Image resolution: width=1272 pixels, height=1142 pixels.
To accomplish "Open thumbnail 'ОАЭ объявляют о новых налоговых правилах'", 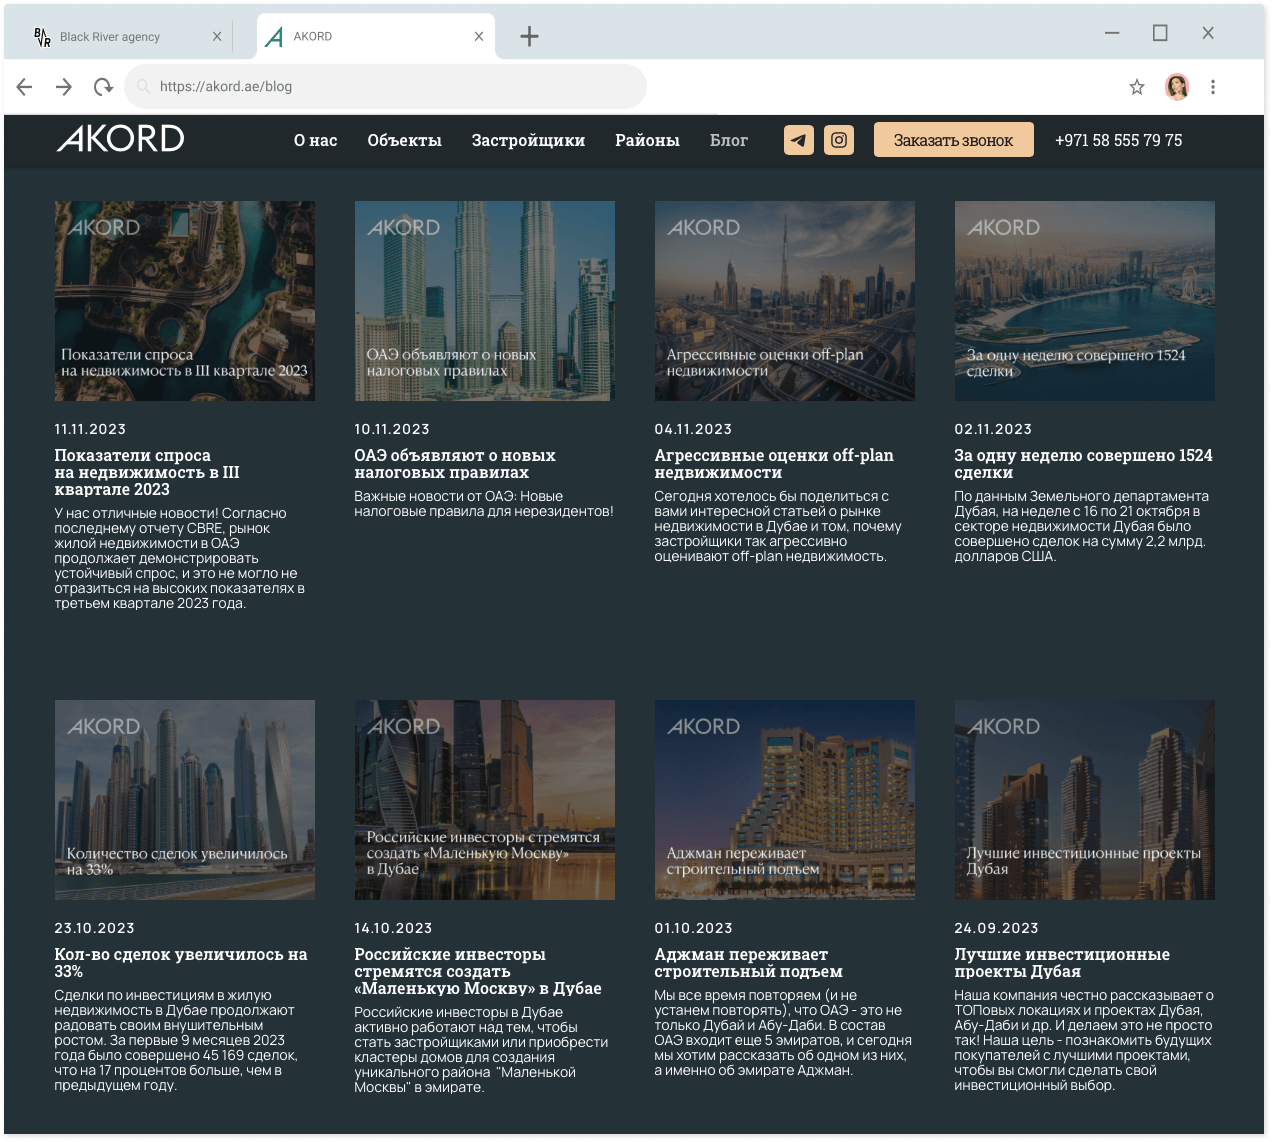I will 485,301.
